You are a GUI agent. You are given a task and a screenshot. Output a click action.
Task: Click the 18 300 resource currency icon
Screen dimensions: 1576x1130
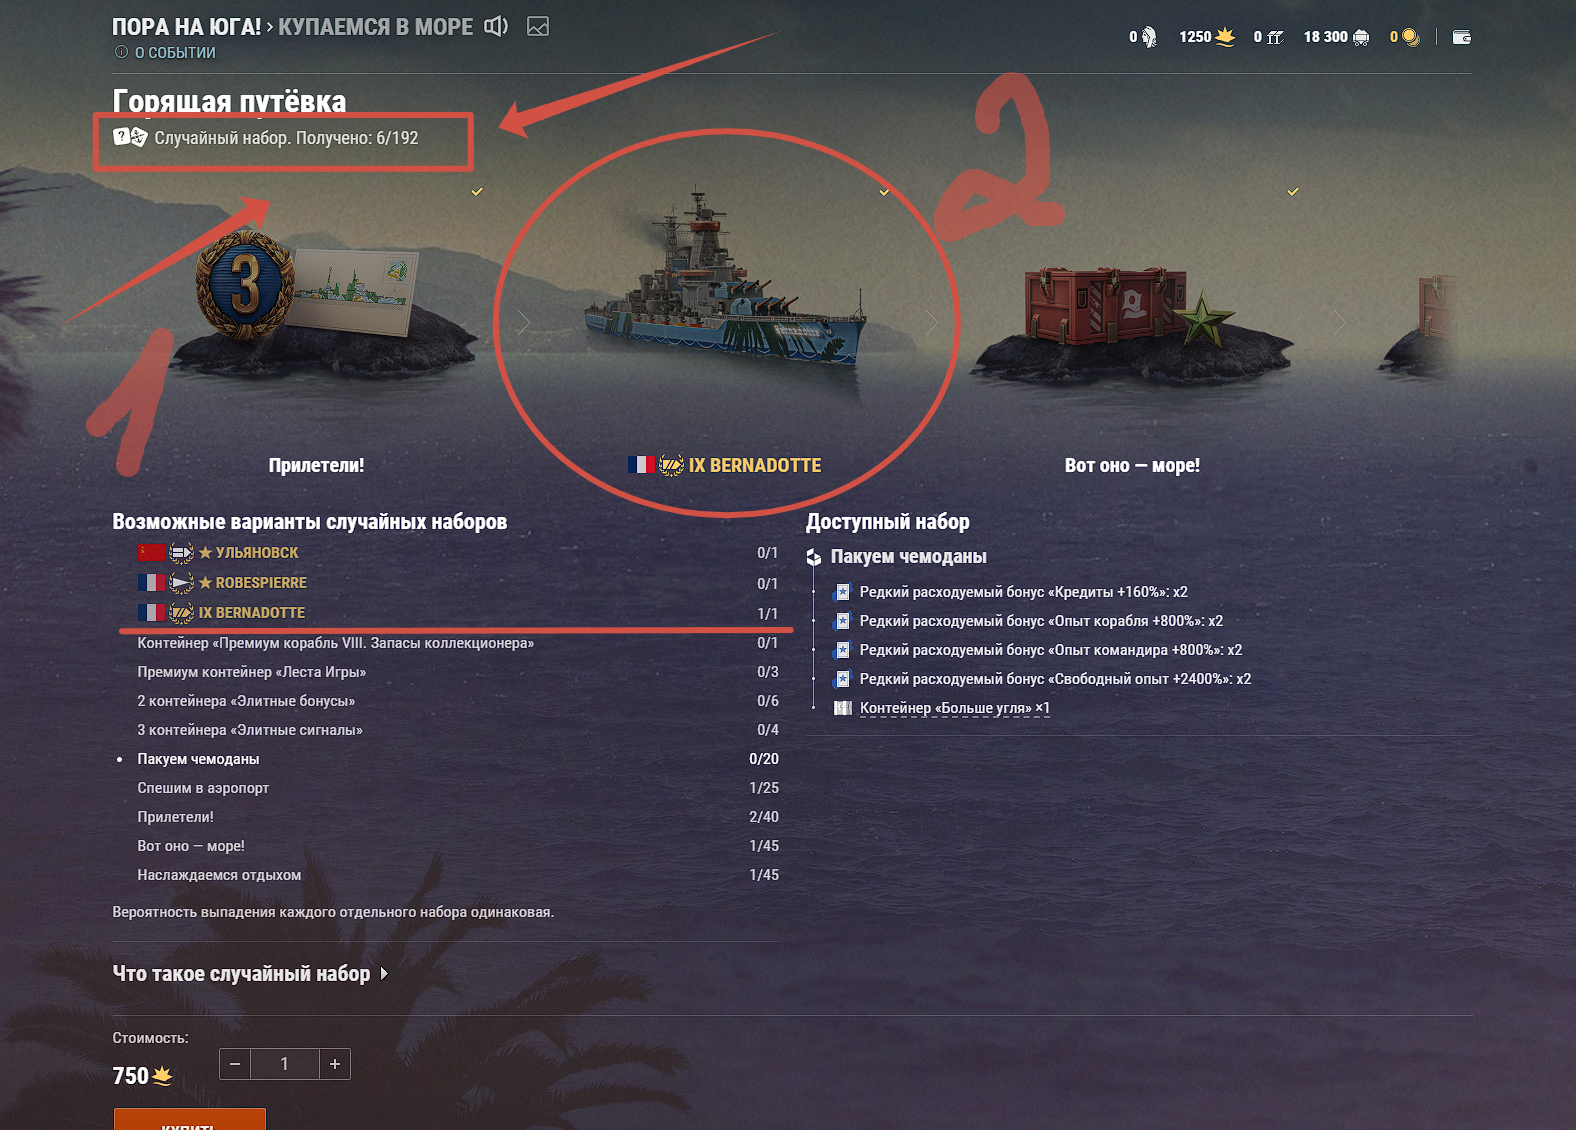click(x=1361, y=37)
